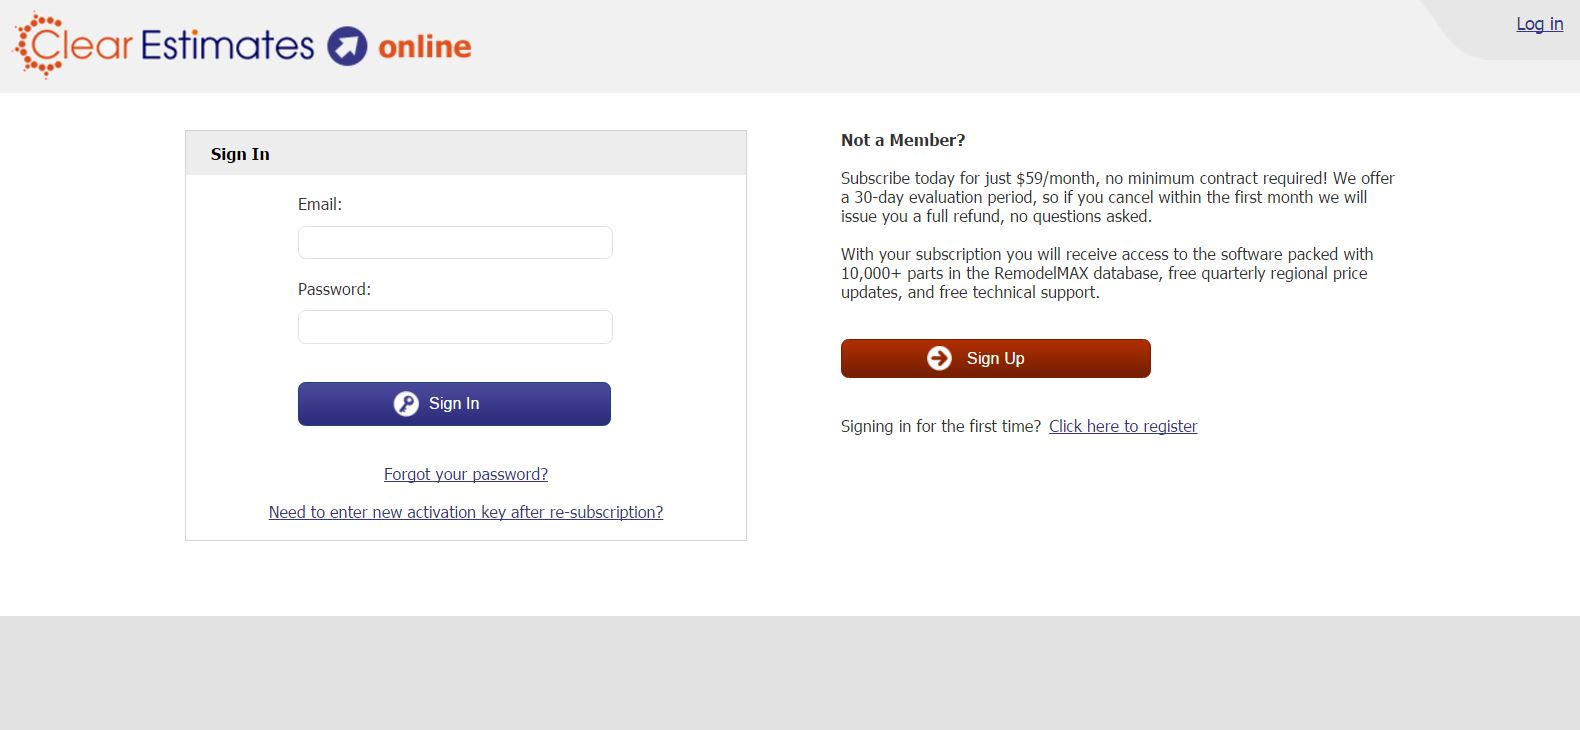
Task: Open the 'Forgot your password?' link
Action: 466,474
